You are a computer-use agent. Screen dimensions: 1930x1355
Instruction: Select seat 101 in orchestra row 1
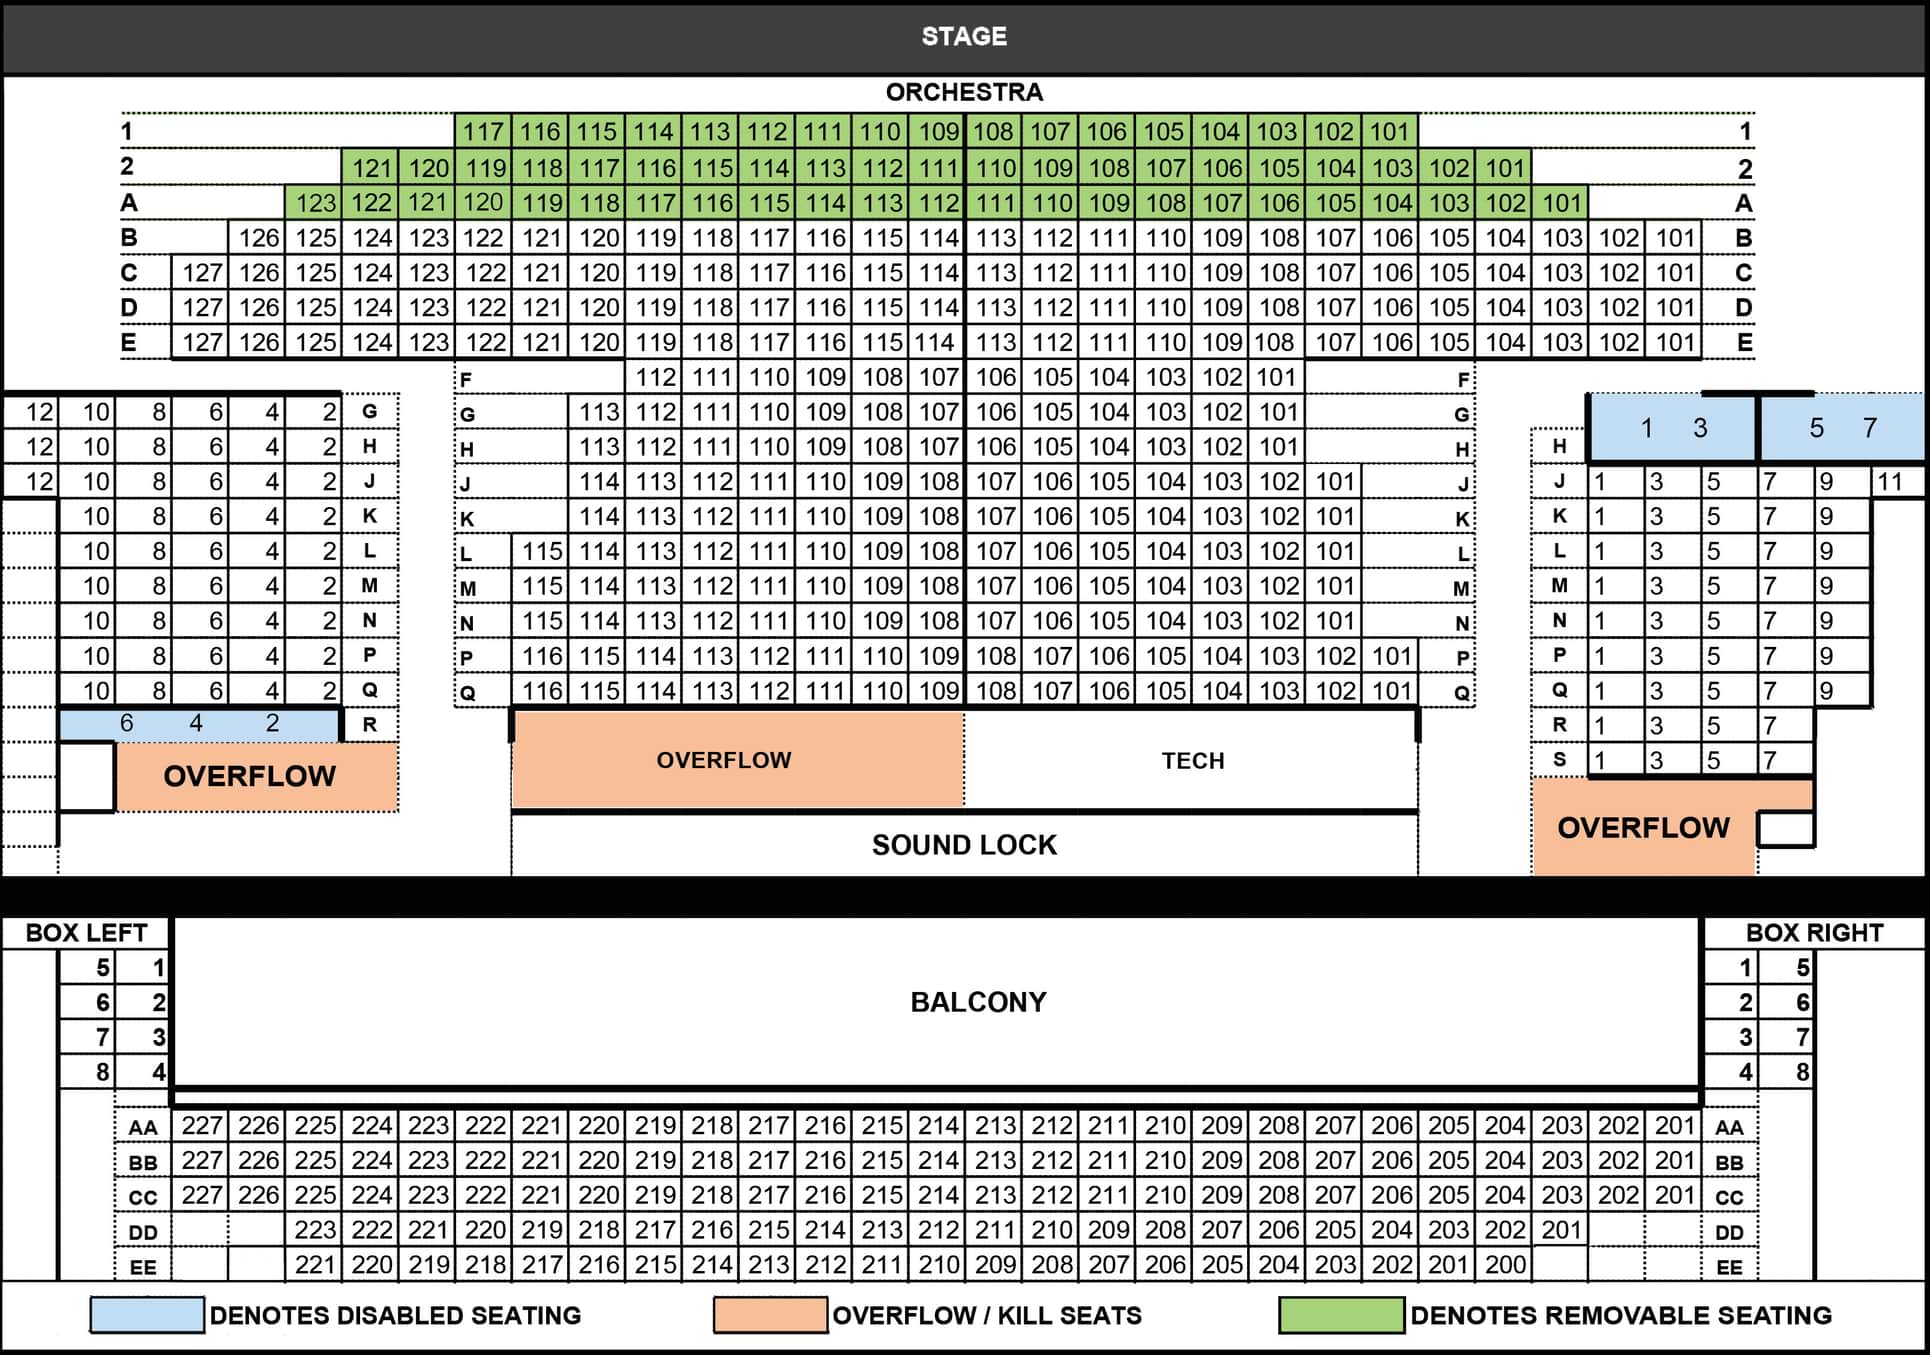[1390, 131]
